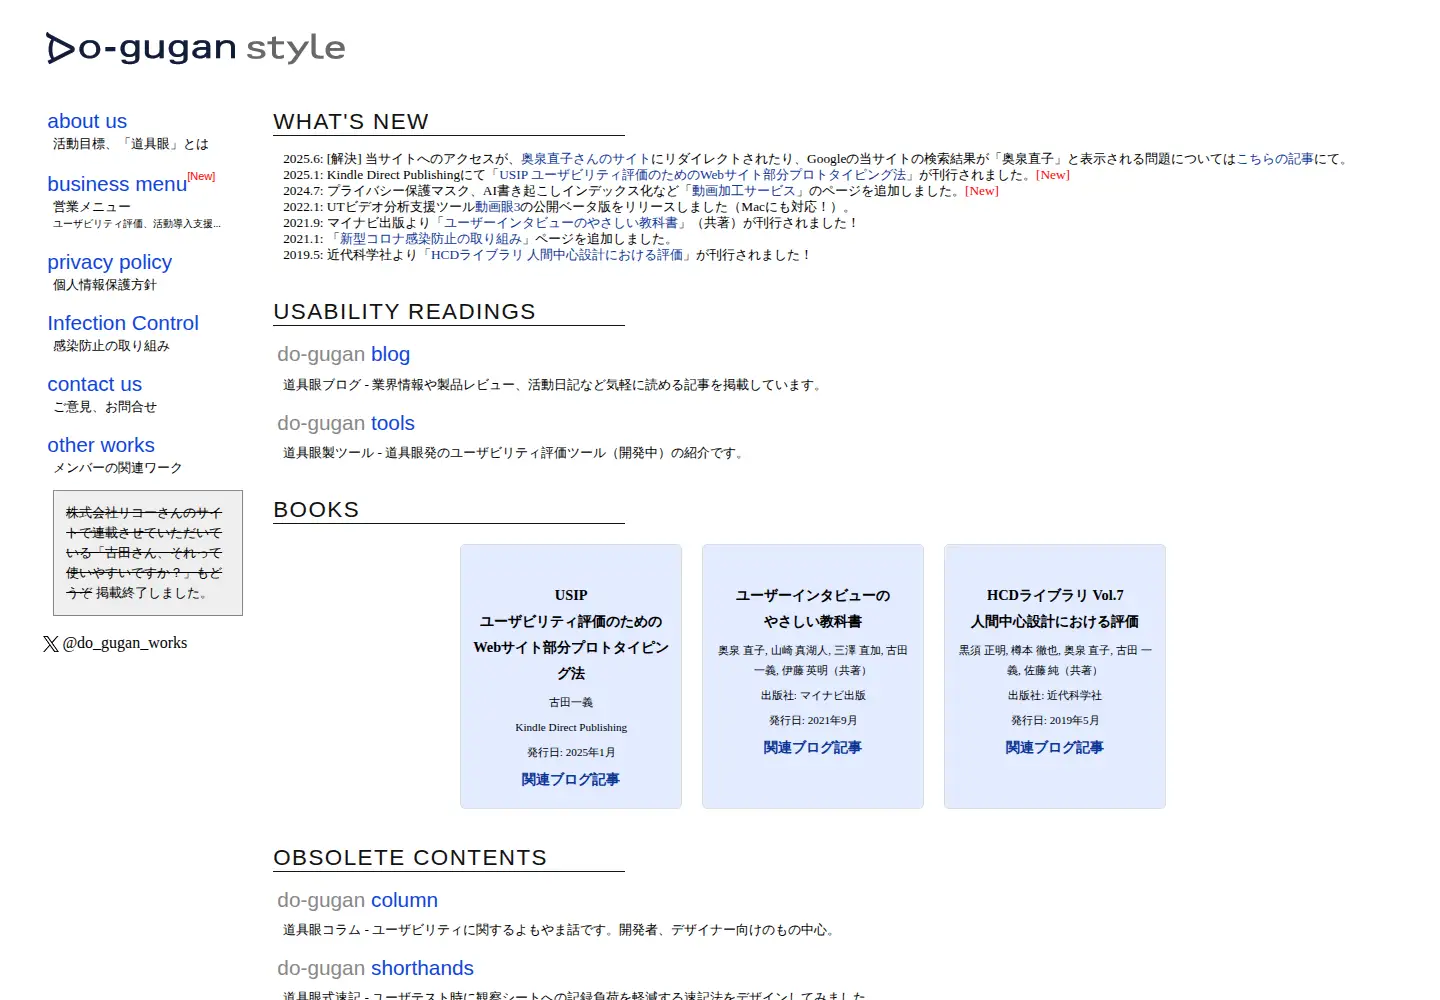Navigate to other works

[x=101, y=445]
